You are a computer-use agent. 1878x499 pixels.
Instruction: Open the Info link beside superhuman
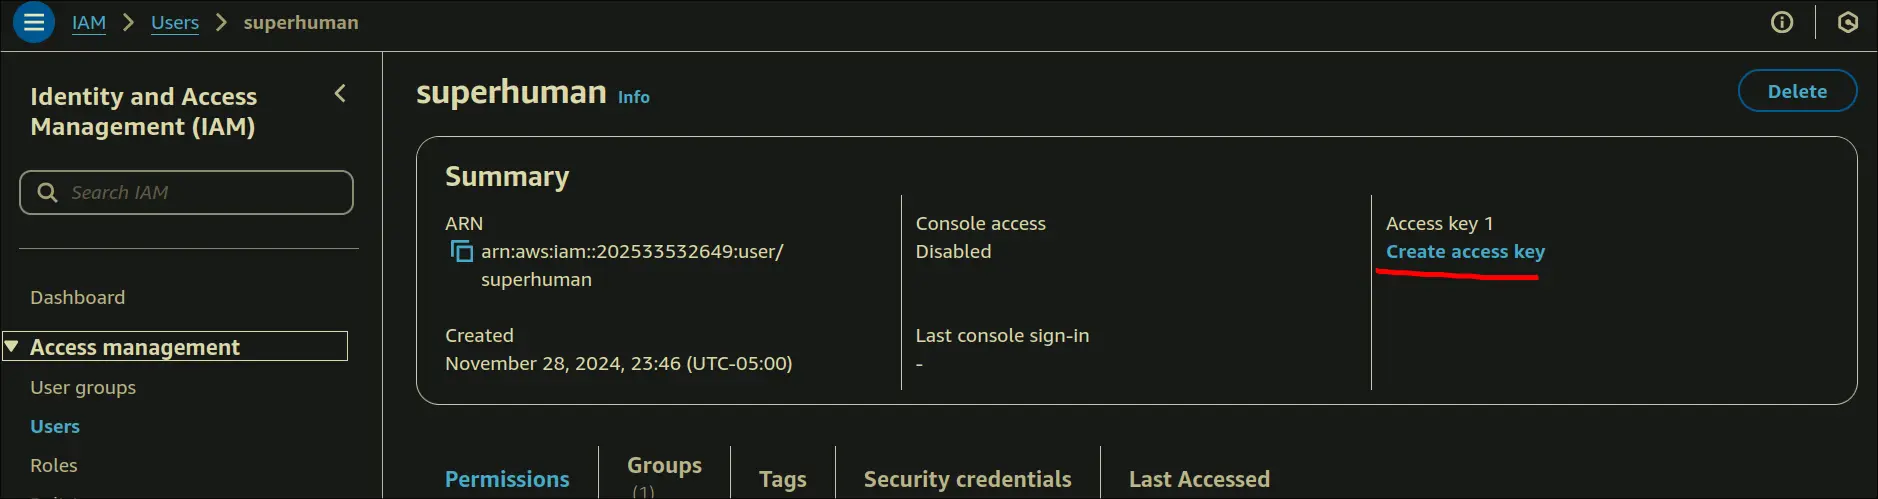pyautogui.click(x=633, y=97)
